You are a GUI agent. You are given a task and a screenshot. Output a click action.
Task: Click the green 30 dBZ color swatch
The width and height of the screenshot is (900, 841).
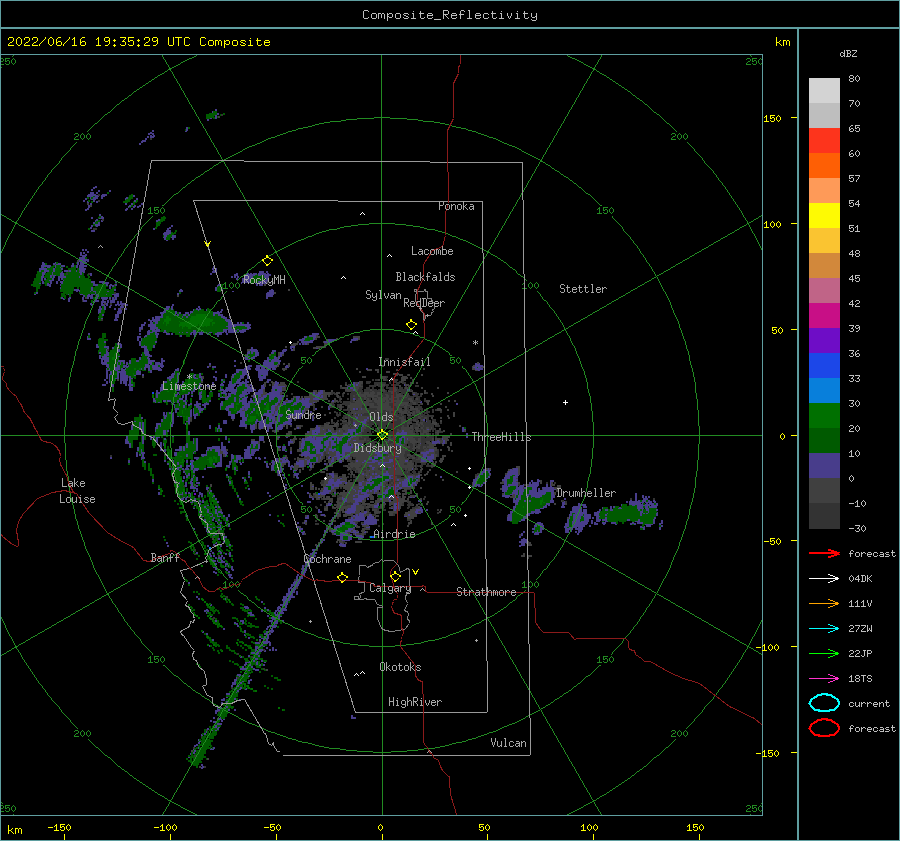(x=824, y=415)
